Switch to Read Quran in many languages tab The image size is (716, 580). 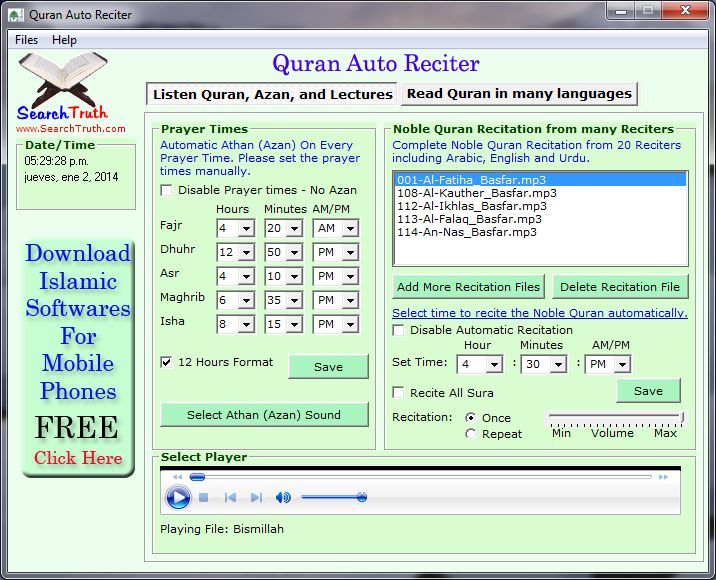tap(519, 94)
